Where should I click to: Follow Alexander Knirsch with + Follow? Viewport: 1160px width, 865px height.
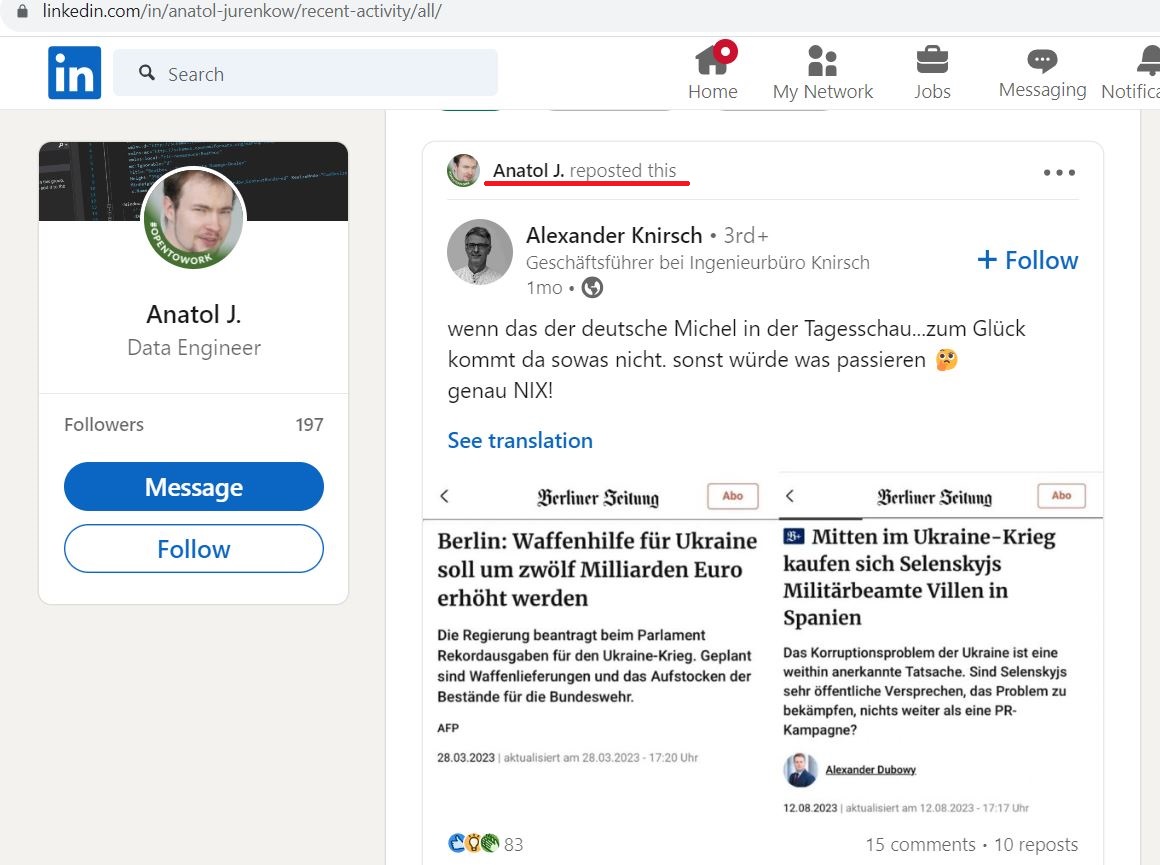[x=1028, y=260]
